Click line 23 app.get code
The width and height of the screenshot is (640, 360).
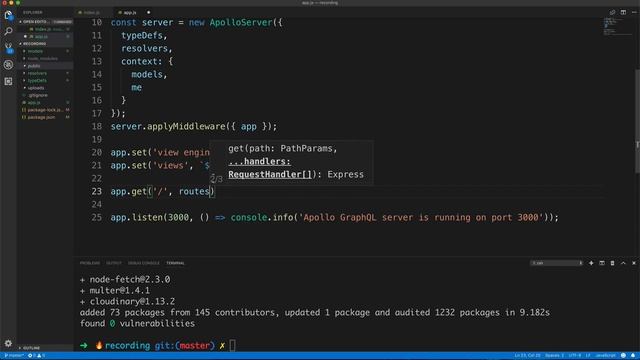click(x=162, y=191)
